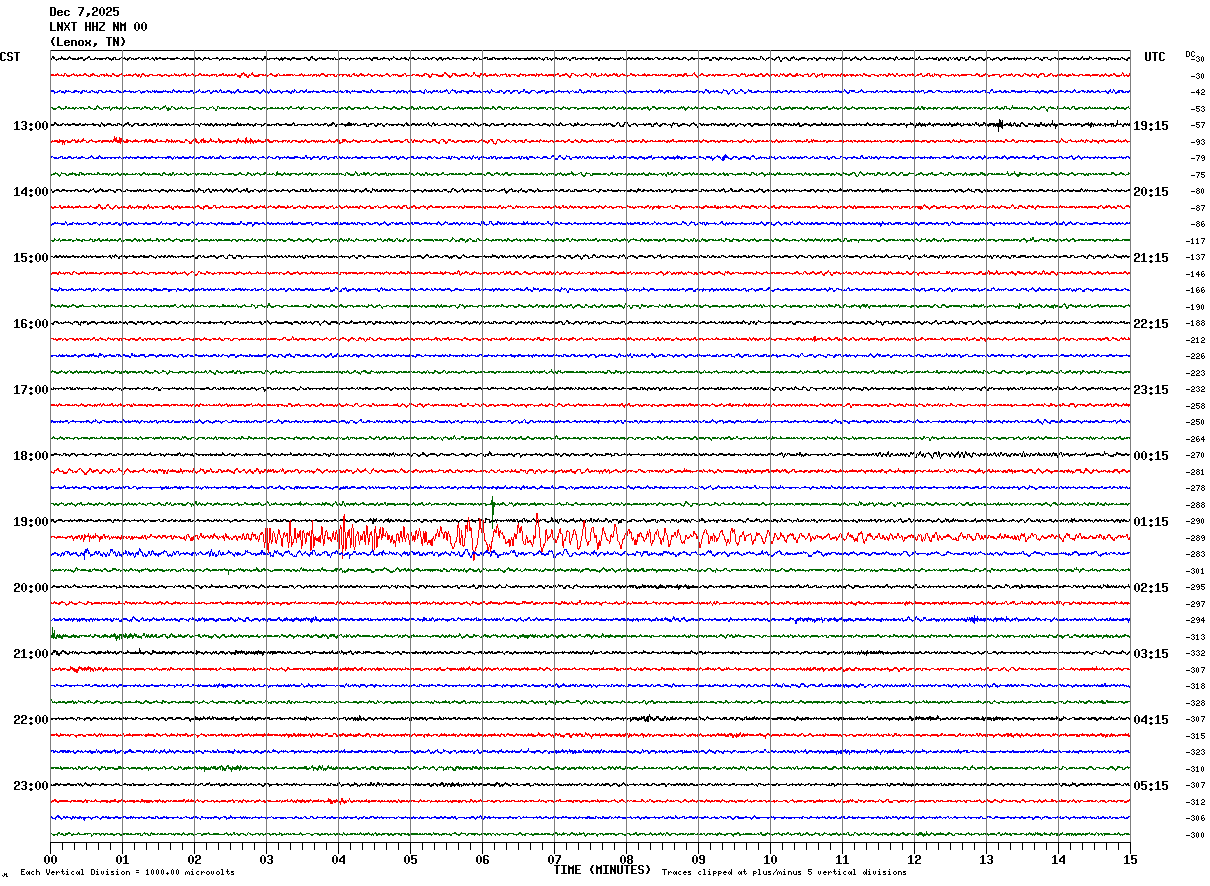Click the DC offset value "-290"
Viewport: 1210px width, 886px height.
1195,522
